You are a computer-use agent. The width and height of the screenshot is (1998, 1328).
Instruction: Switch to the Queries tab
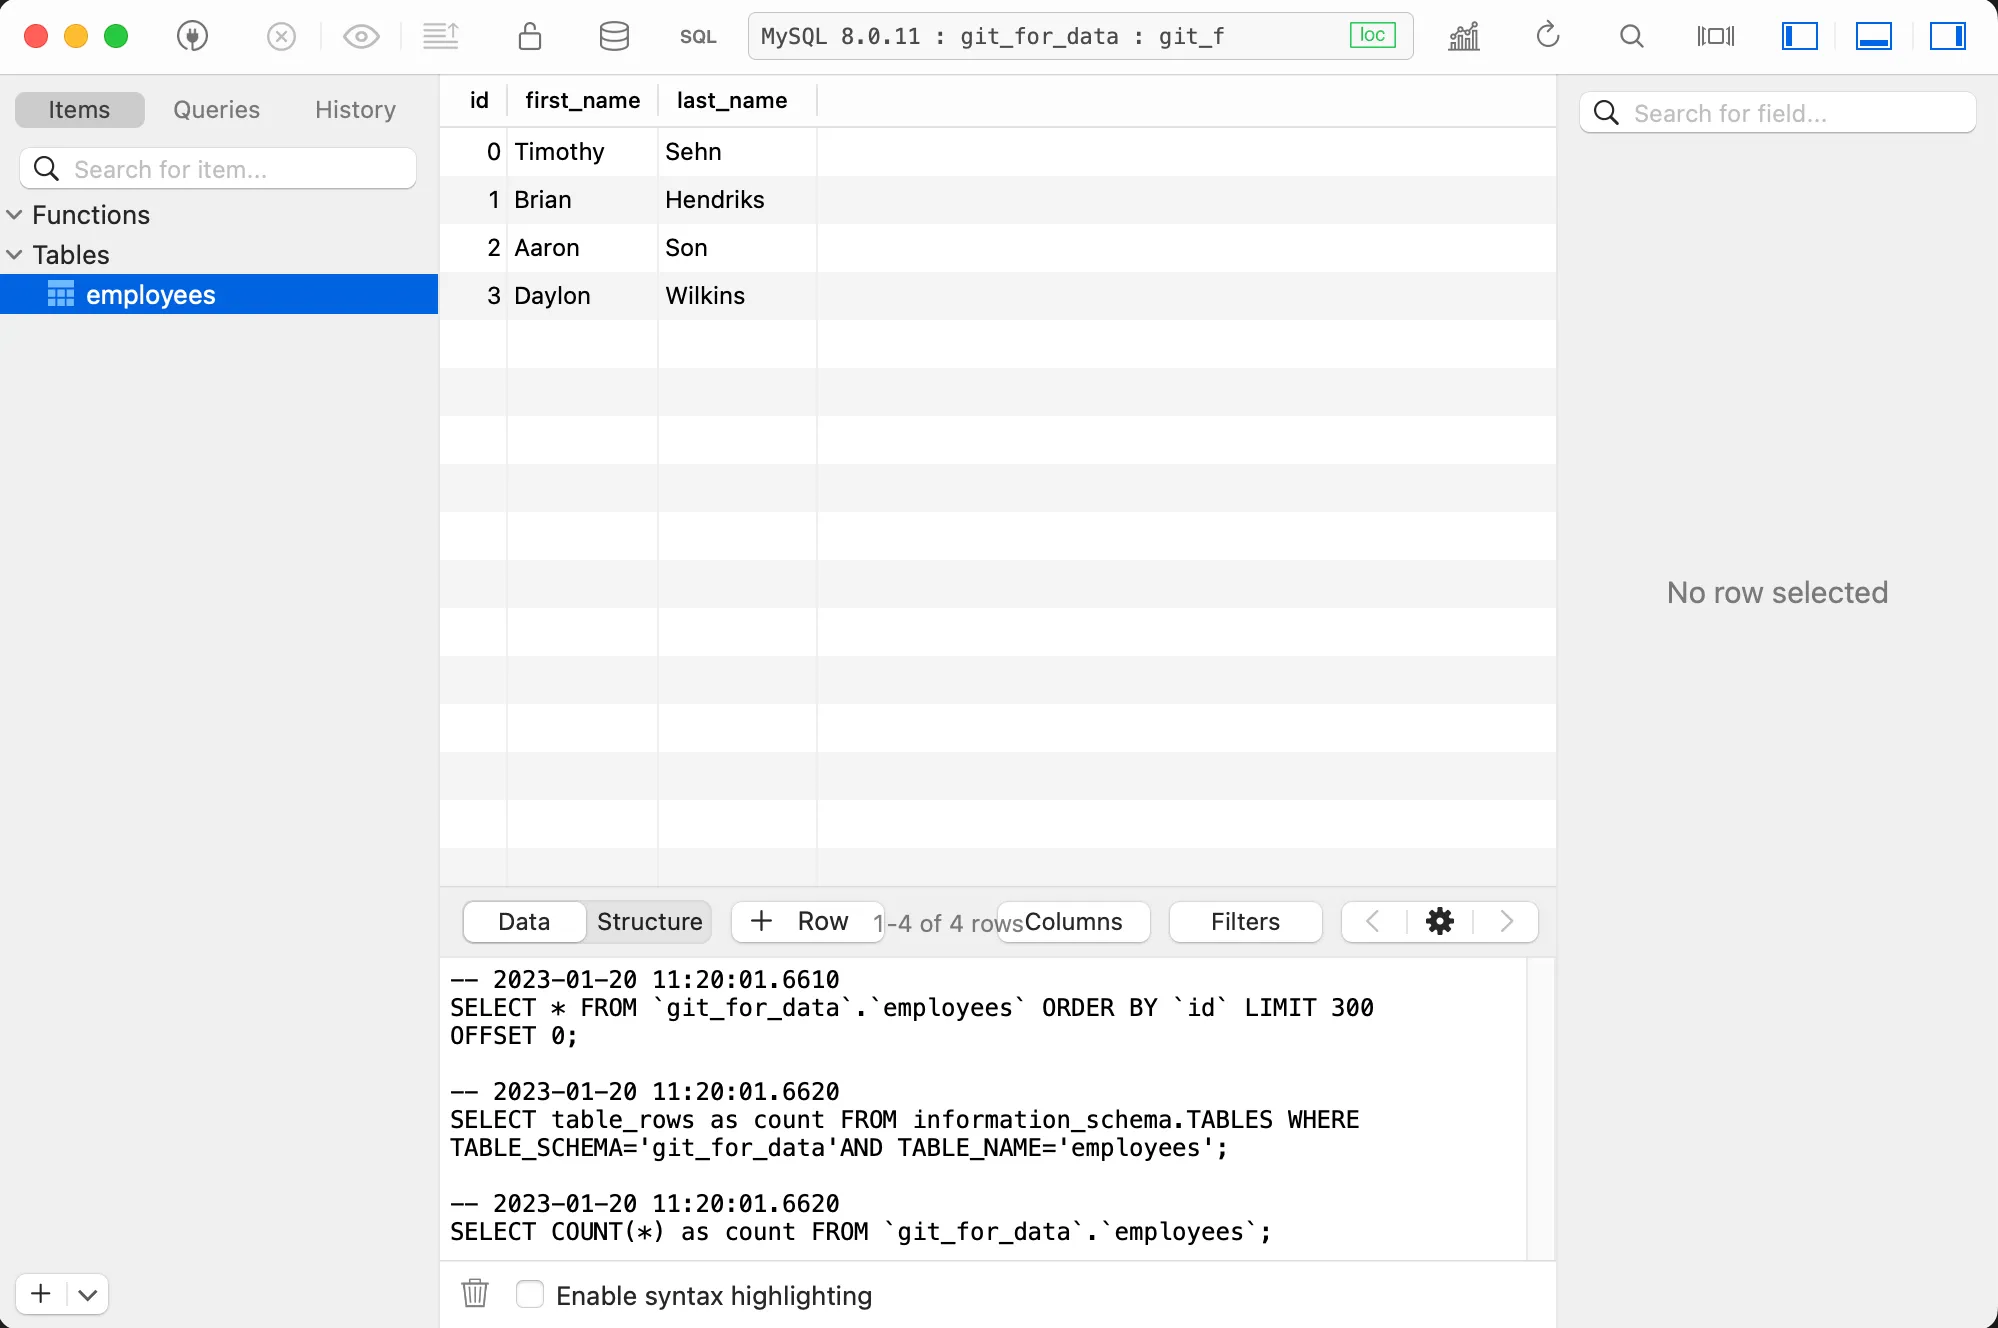click(216, 109)
